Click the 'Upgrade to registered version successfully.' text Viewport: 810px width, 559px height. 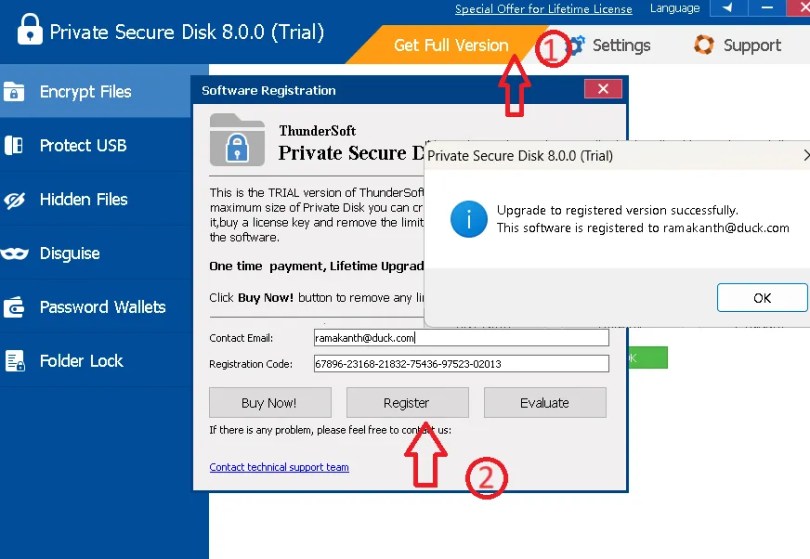pos(617,210)
